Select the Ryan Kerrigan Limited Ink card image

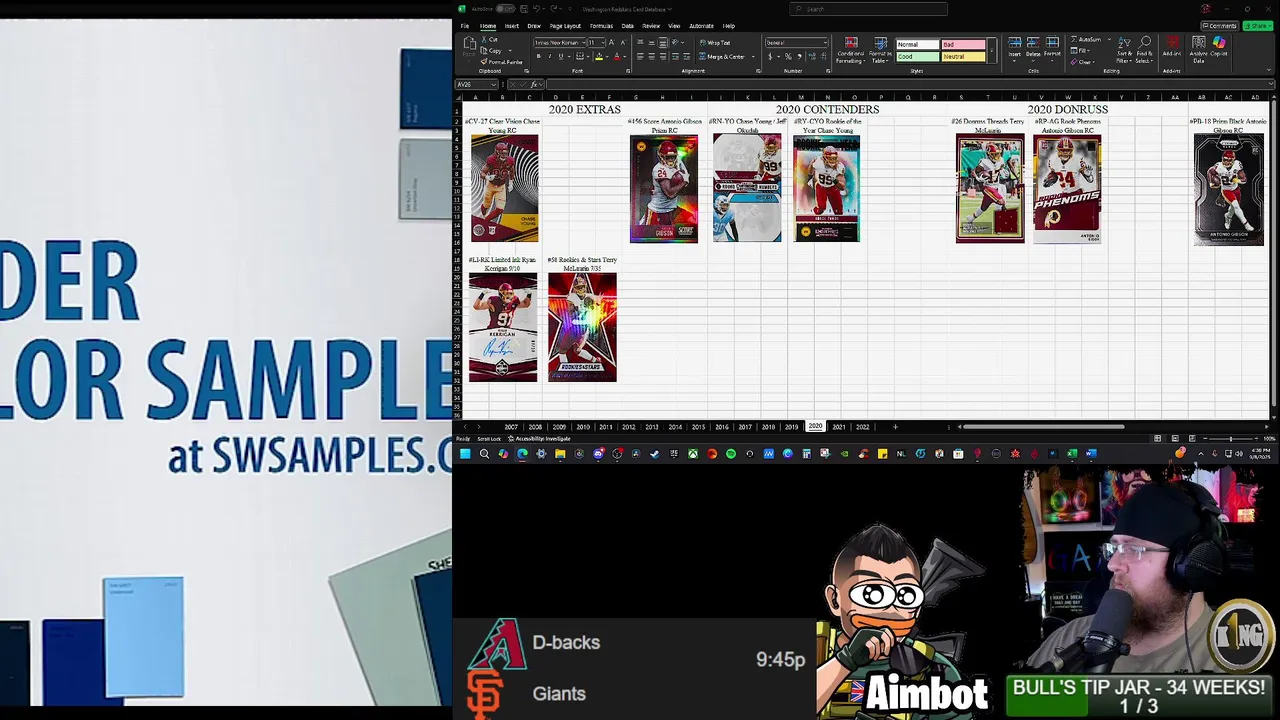[x=503, y=327]
